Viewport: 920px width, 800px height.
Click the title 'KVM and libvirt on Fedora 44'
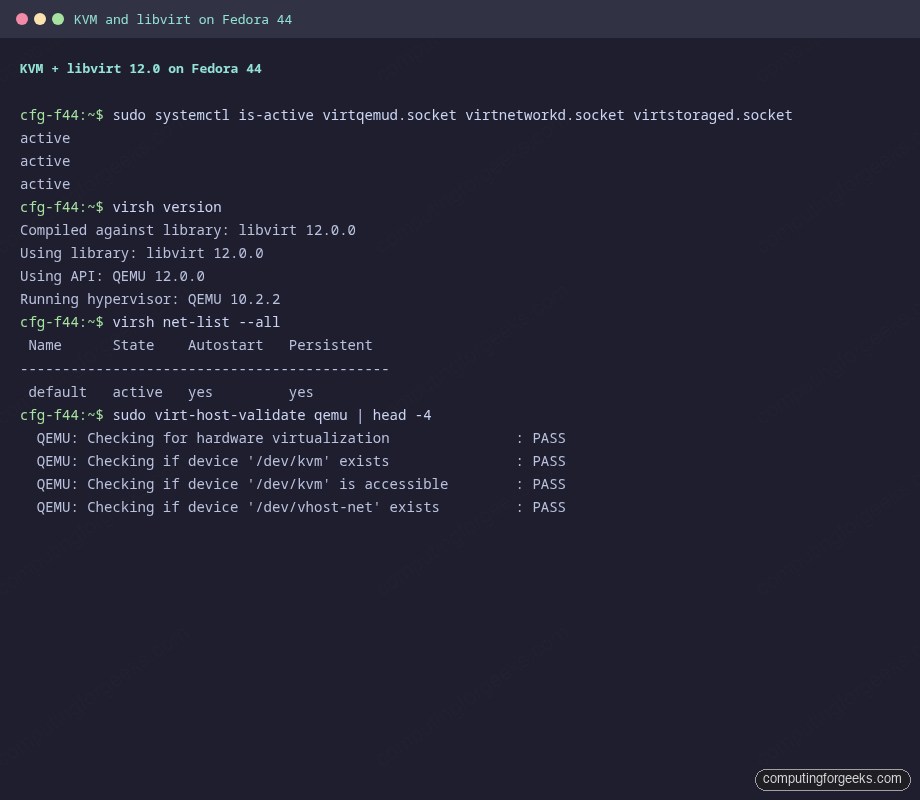[182, 20]
